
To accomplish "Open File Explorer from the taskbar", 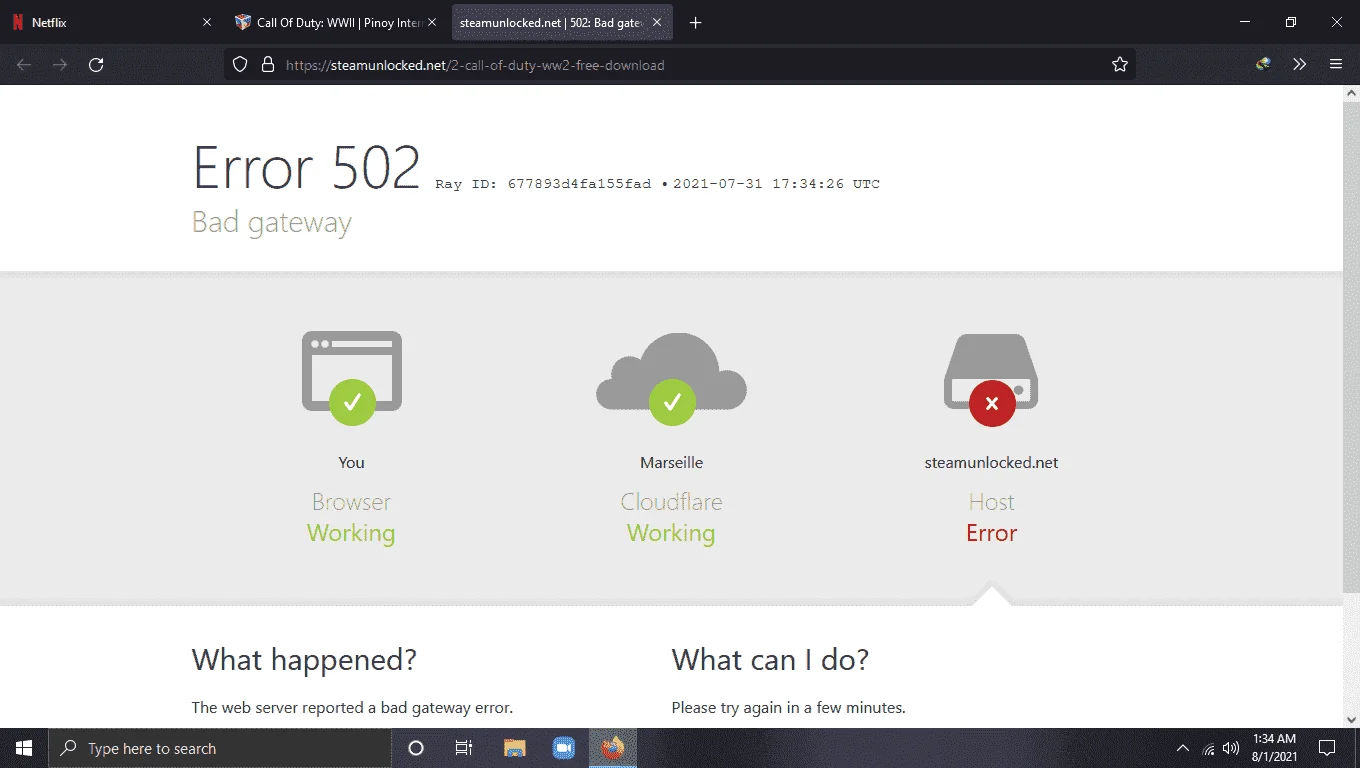I will 514,748.
